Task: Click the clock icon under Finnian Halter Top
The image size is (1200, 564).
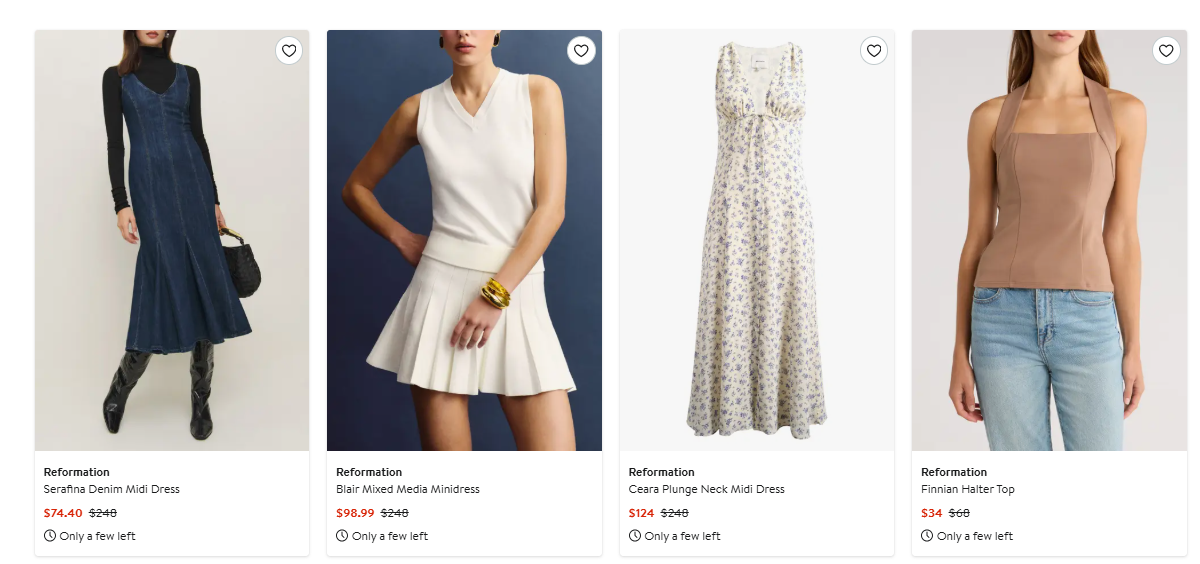Action: 927,536
